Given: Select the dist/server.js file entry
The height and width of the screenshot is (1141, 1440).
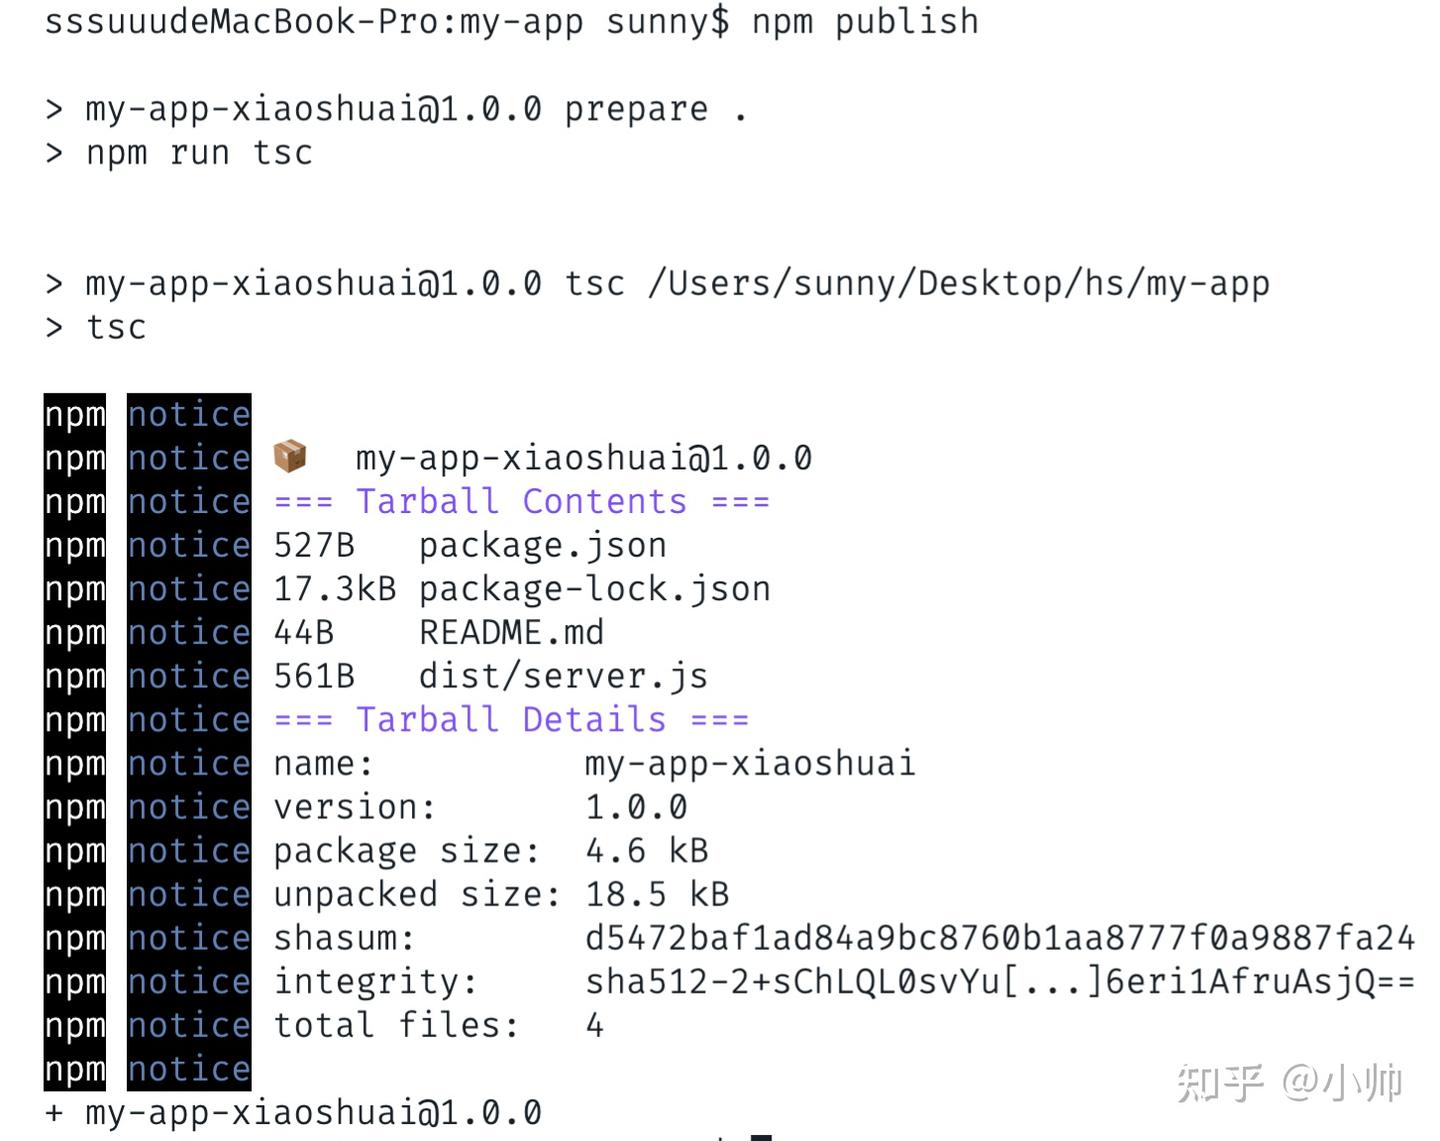Looking at the screenshot, I should click(x=562, y=676).
